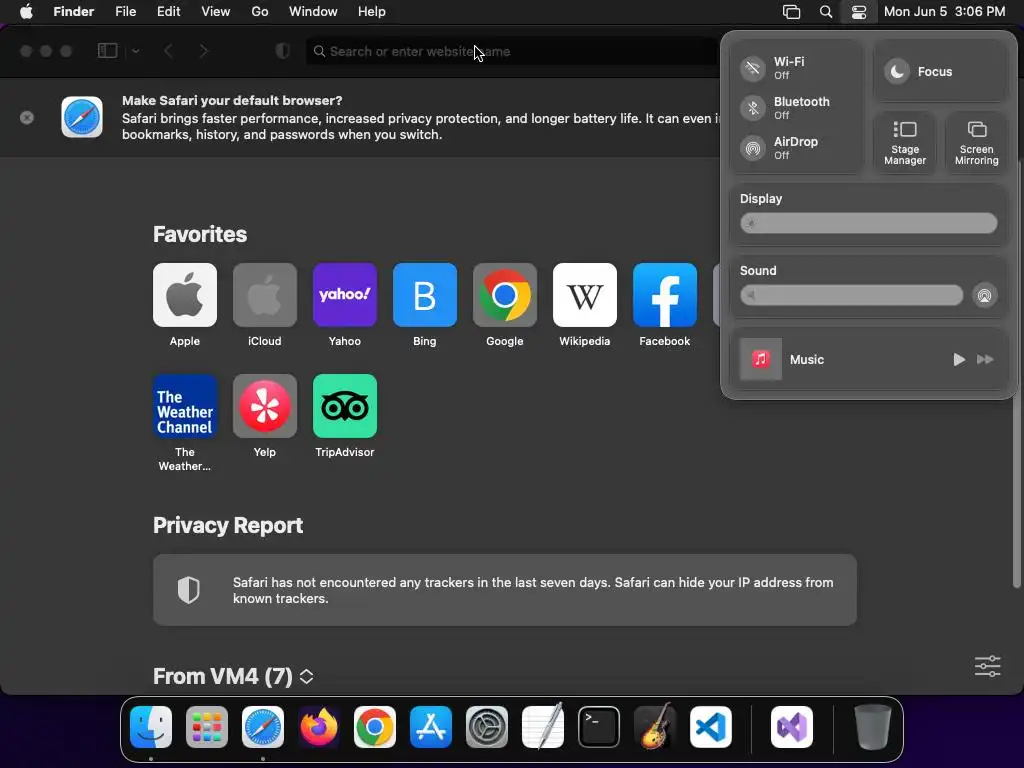1024x768 pixels.
Task: Click the menu bar window switcher icon
Action: (792, 12)
